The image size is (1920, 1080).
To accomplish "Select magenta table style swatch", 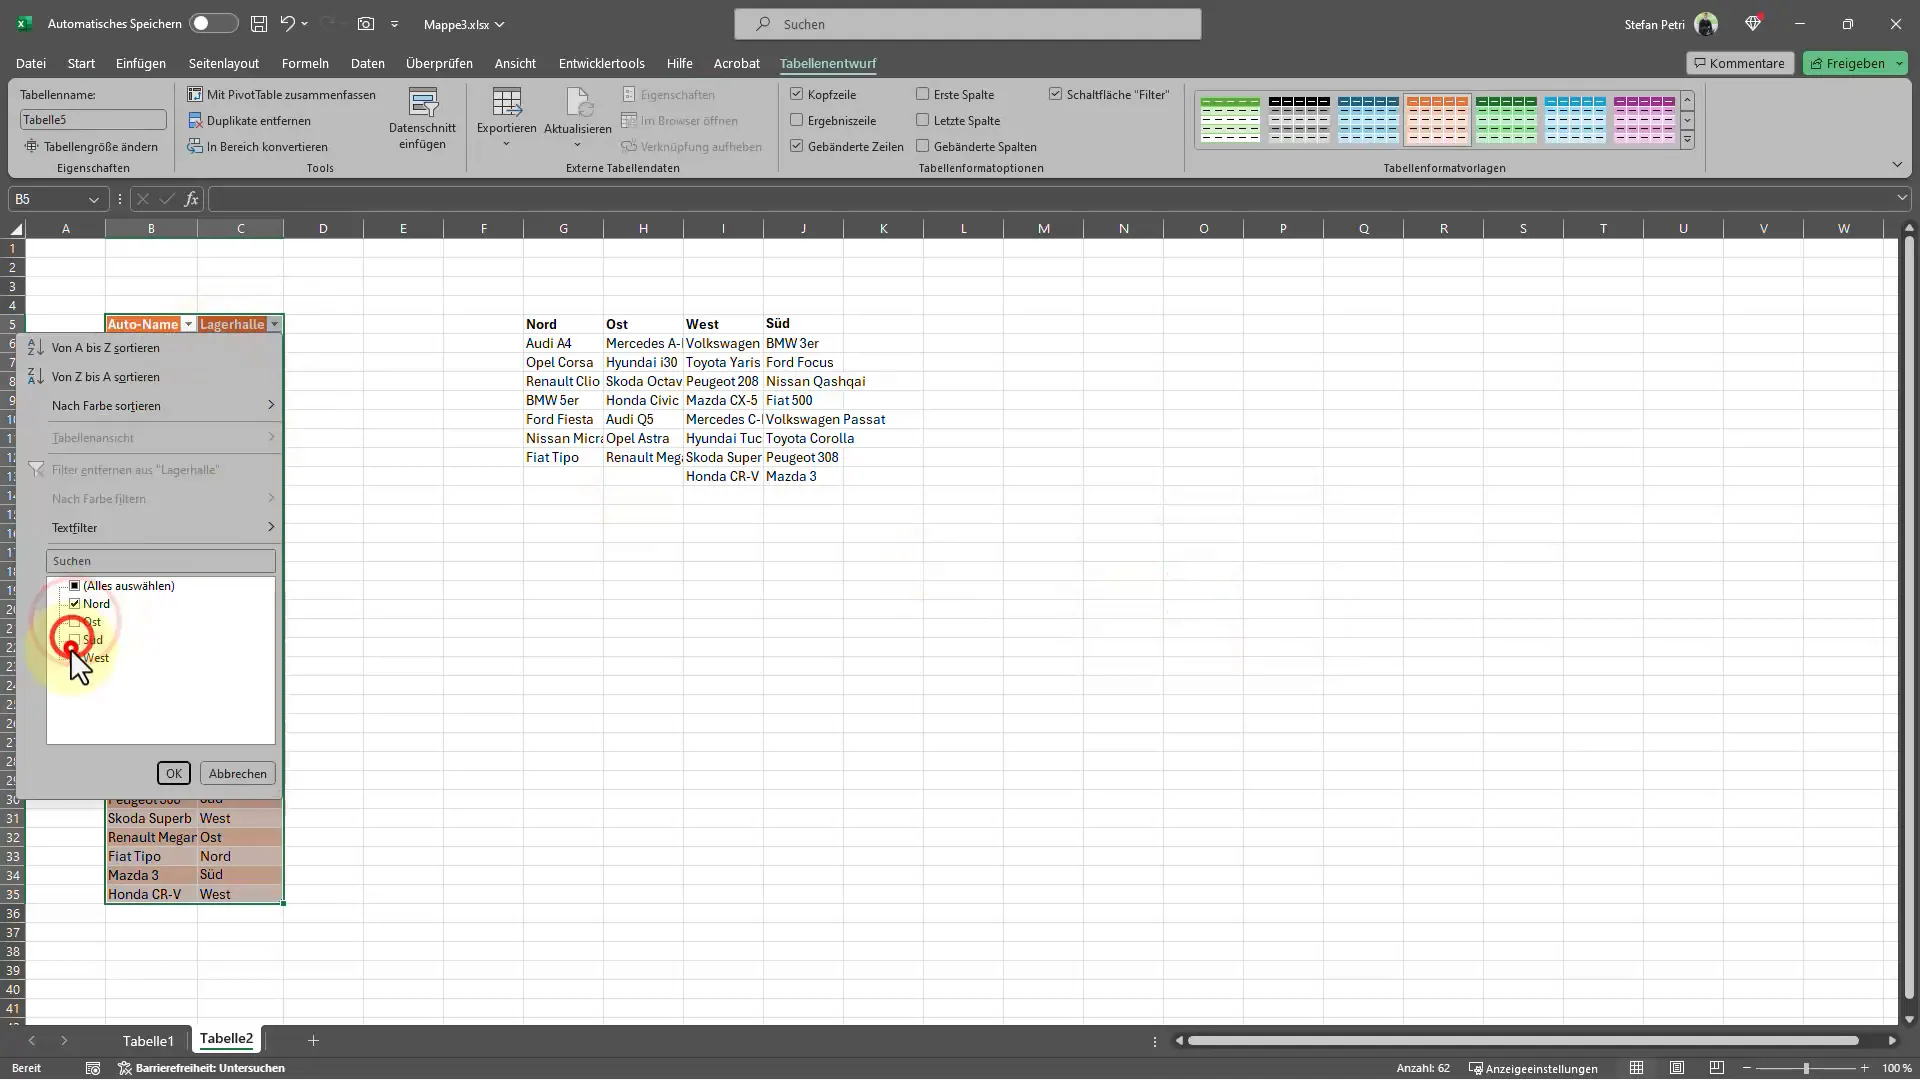I will [x=1644, y=119].
